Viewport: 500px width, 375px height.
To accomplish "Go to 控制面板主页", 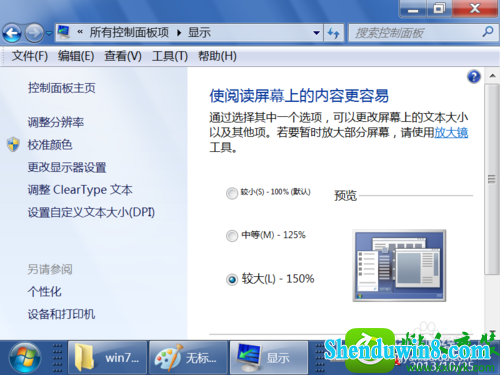I will [62, 88].
